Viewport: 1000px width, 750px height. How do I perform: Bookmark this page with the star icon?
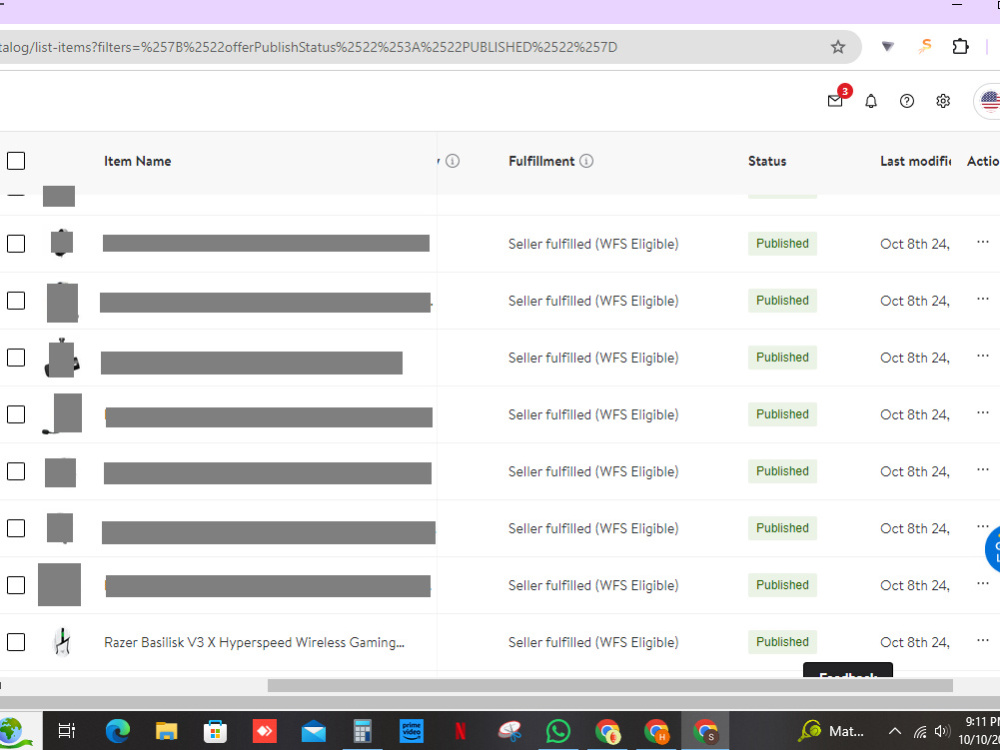coord(837,47)
